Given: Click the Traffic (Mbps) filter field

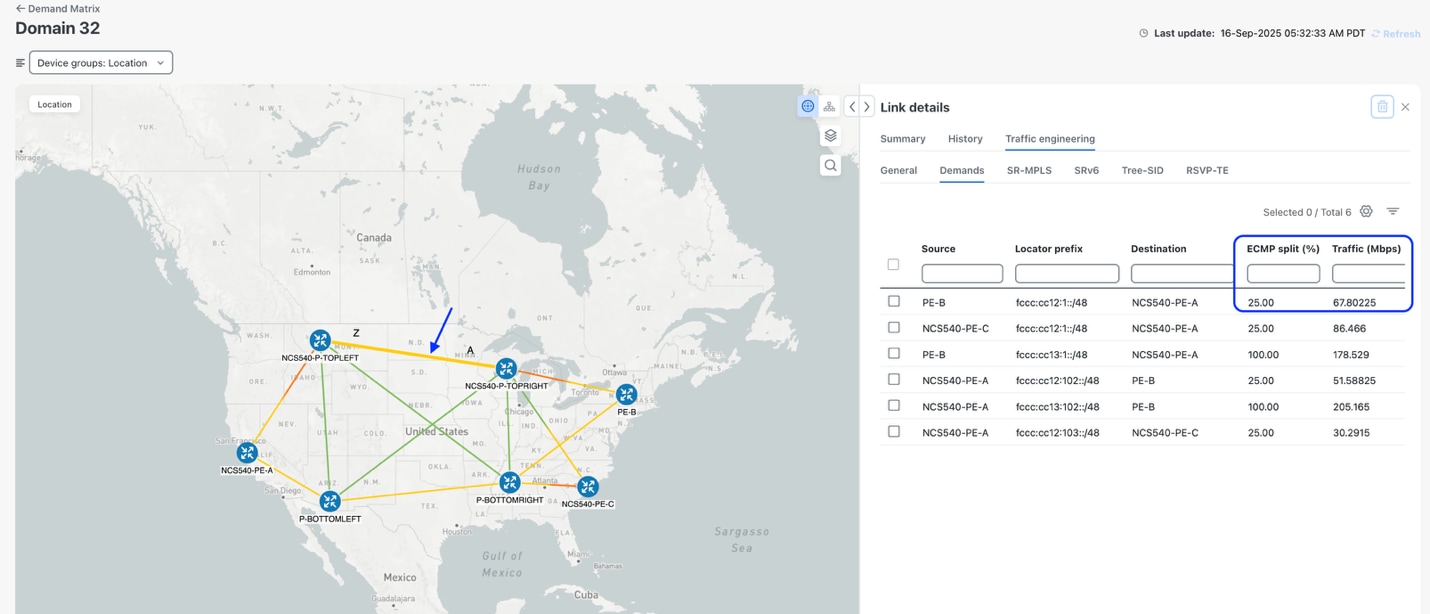Looking at the screenshot, I should tap(1368, 273).
